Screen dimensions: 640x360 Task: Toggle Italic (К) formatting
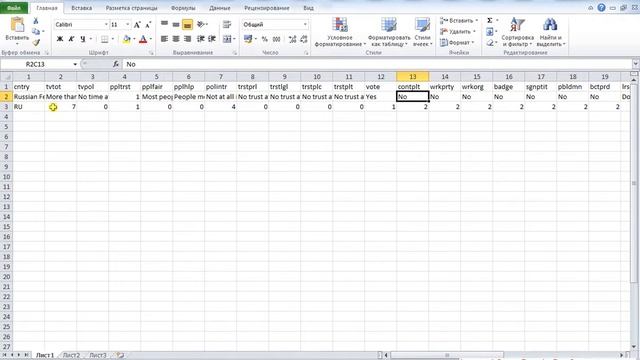(x=71, y=39)
